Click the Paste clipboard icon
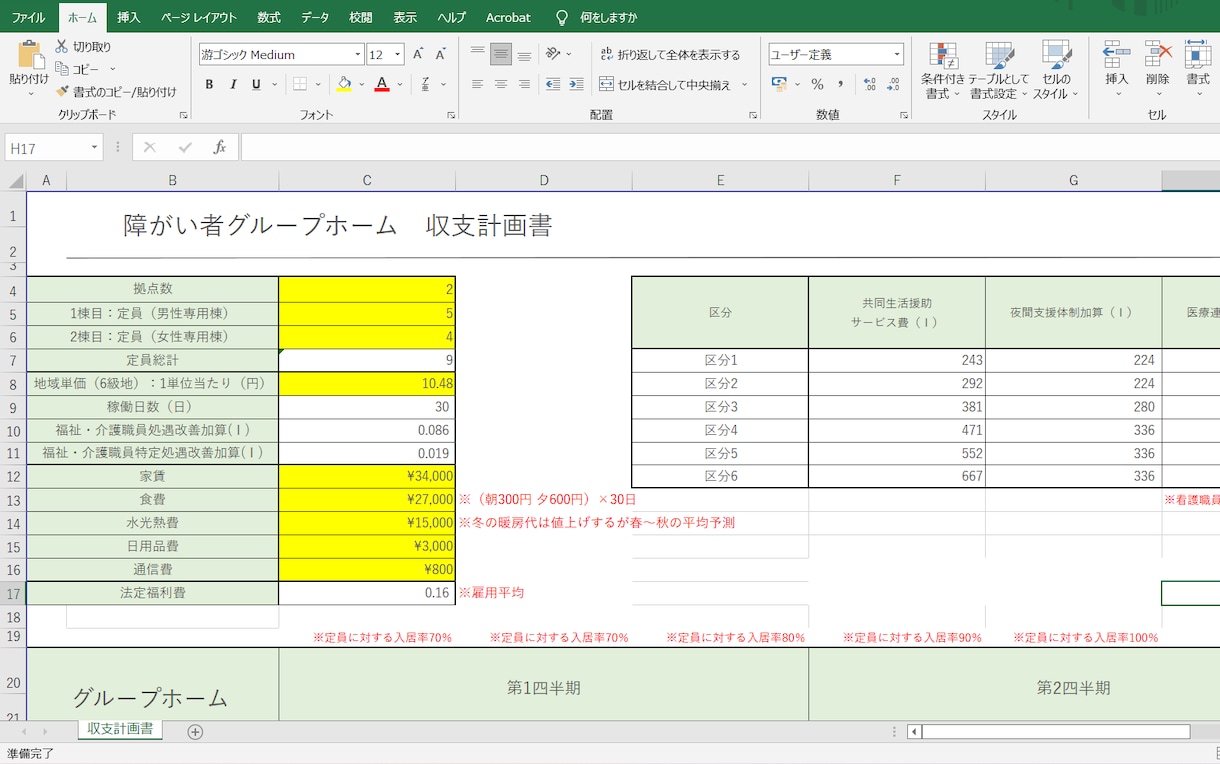 pos(29,55)
